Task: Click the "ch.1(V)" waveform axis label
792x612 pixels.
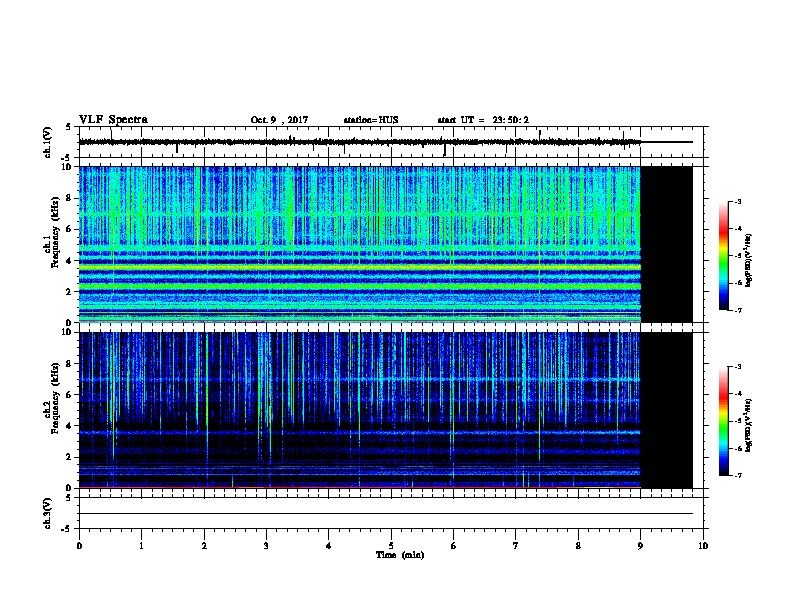Action: [47, 142]
